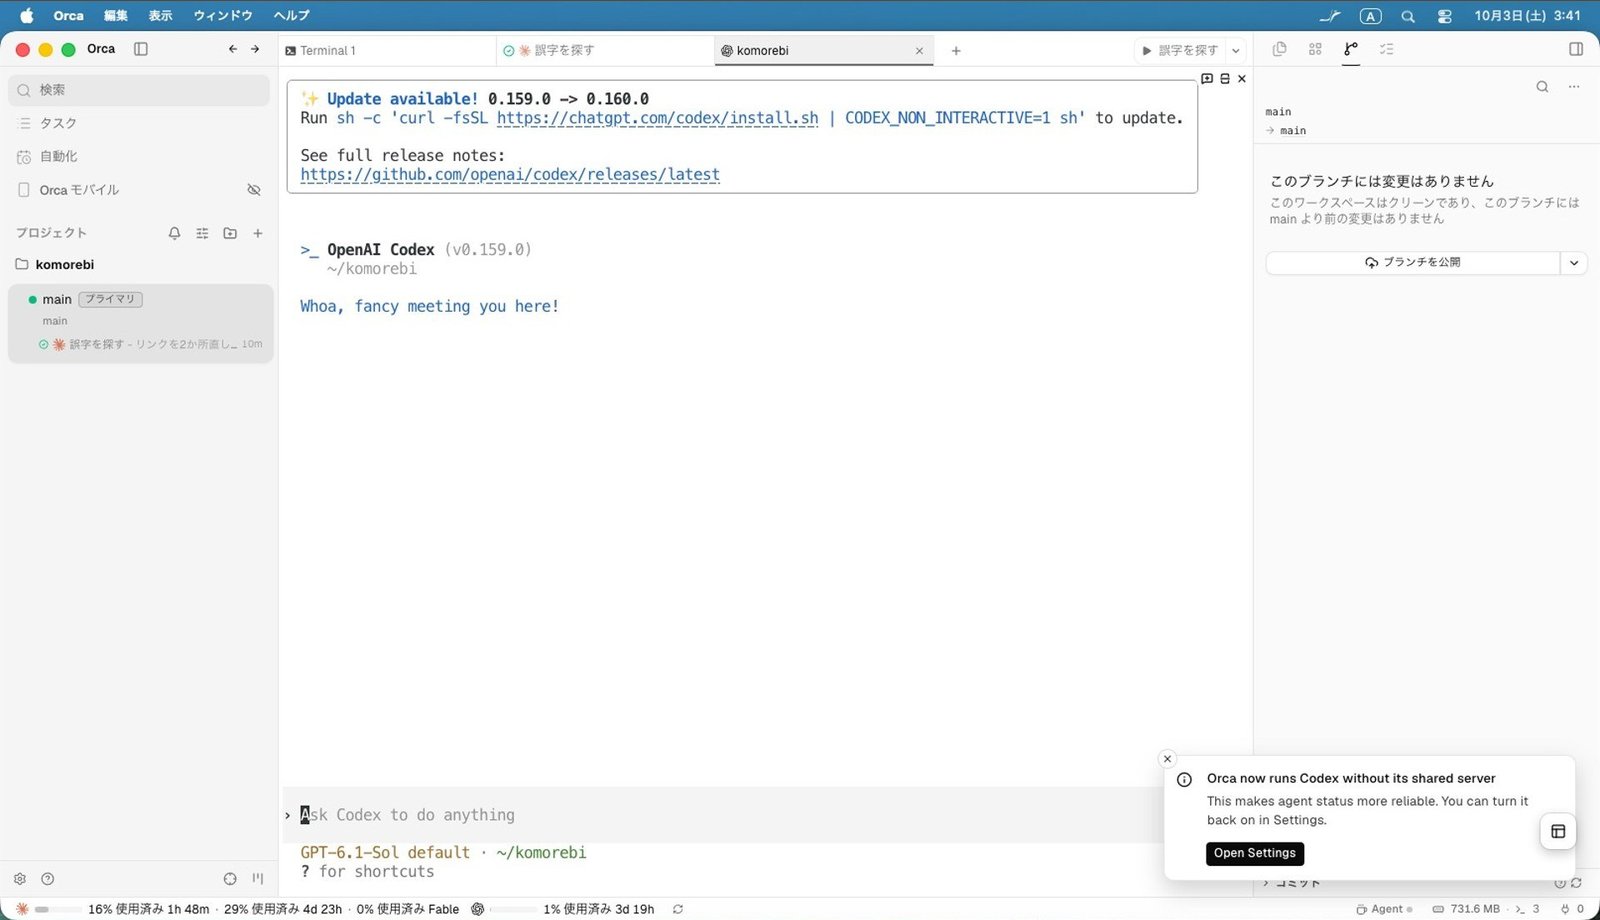This screenshot has width=1600, height=920.
Task: Click the 1% usage progress bar
Action: 514,910
